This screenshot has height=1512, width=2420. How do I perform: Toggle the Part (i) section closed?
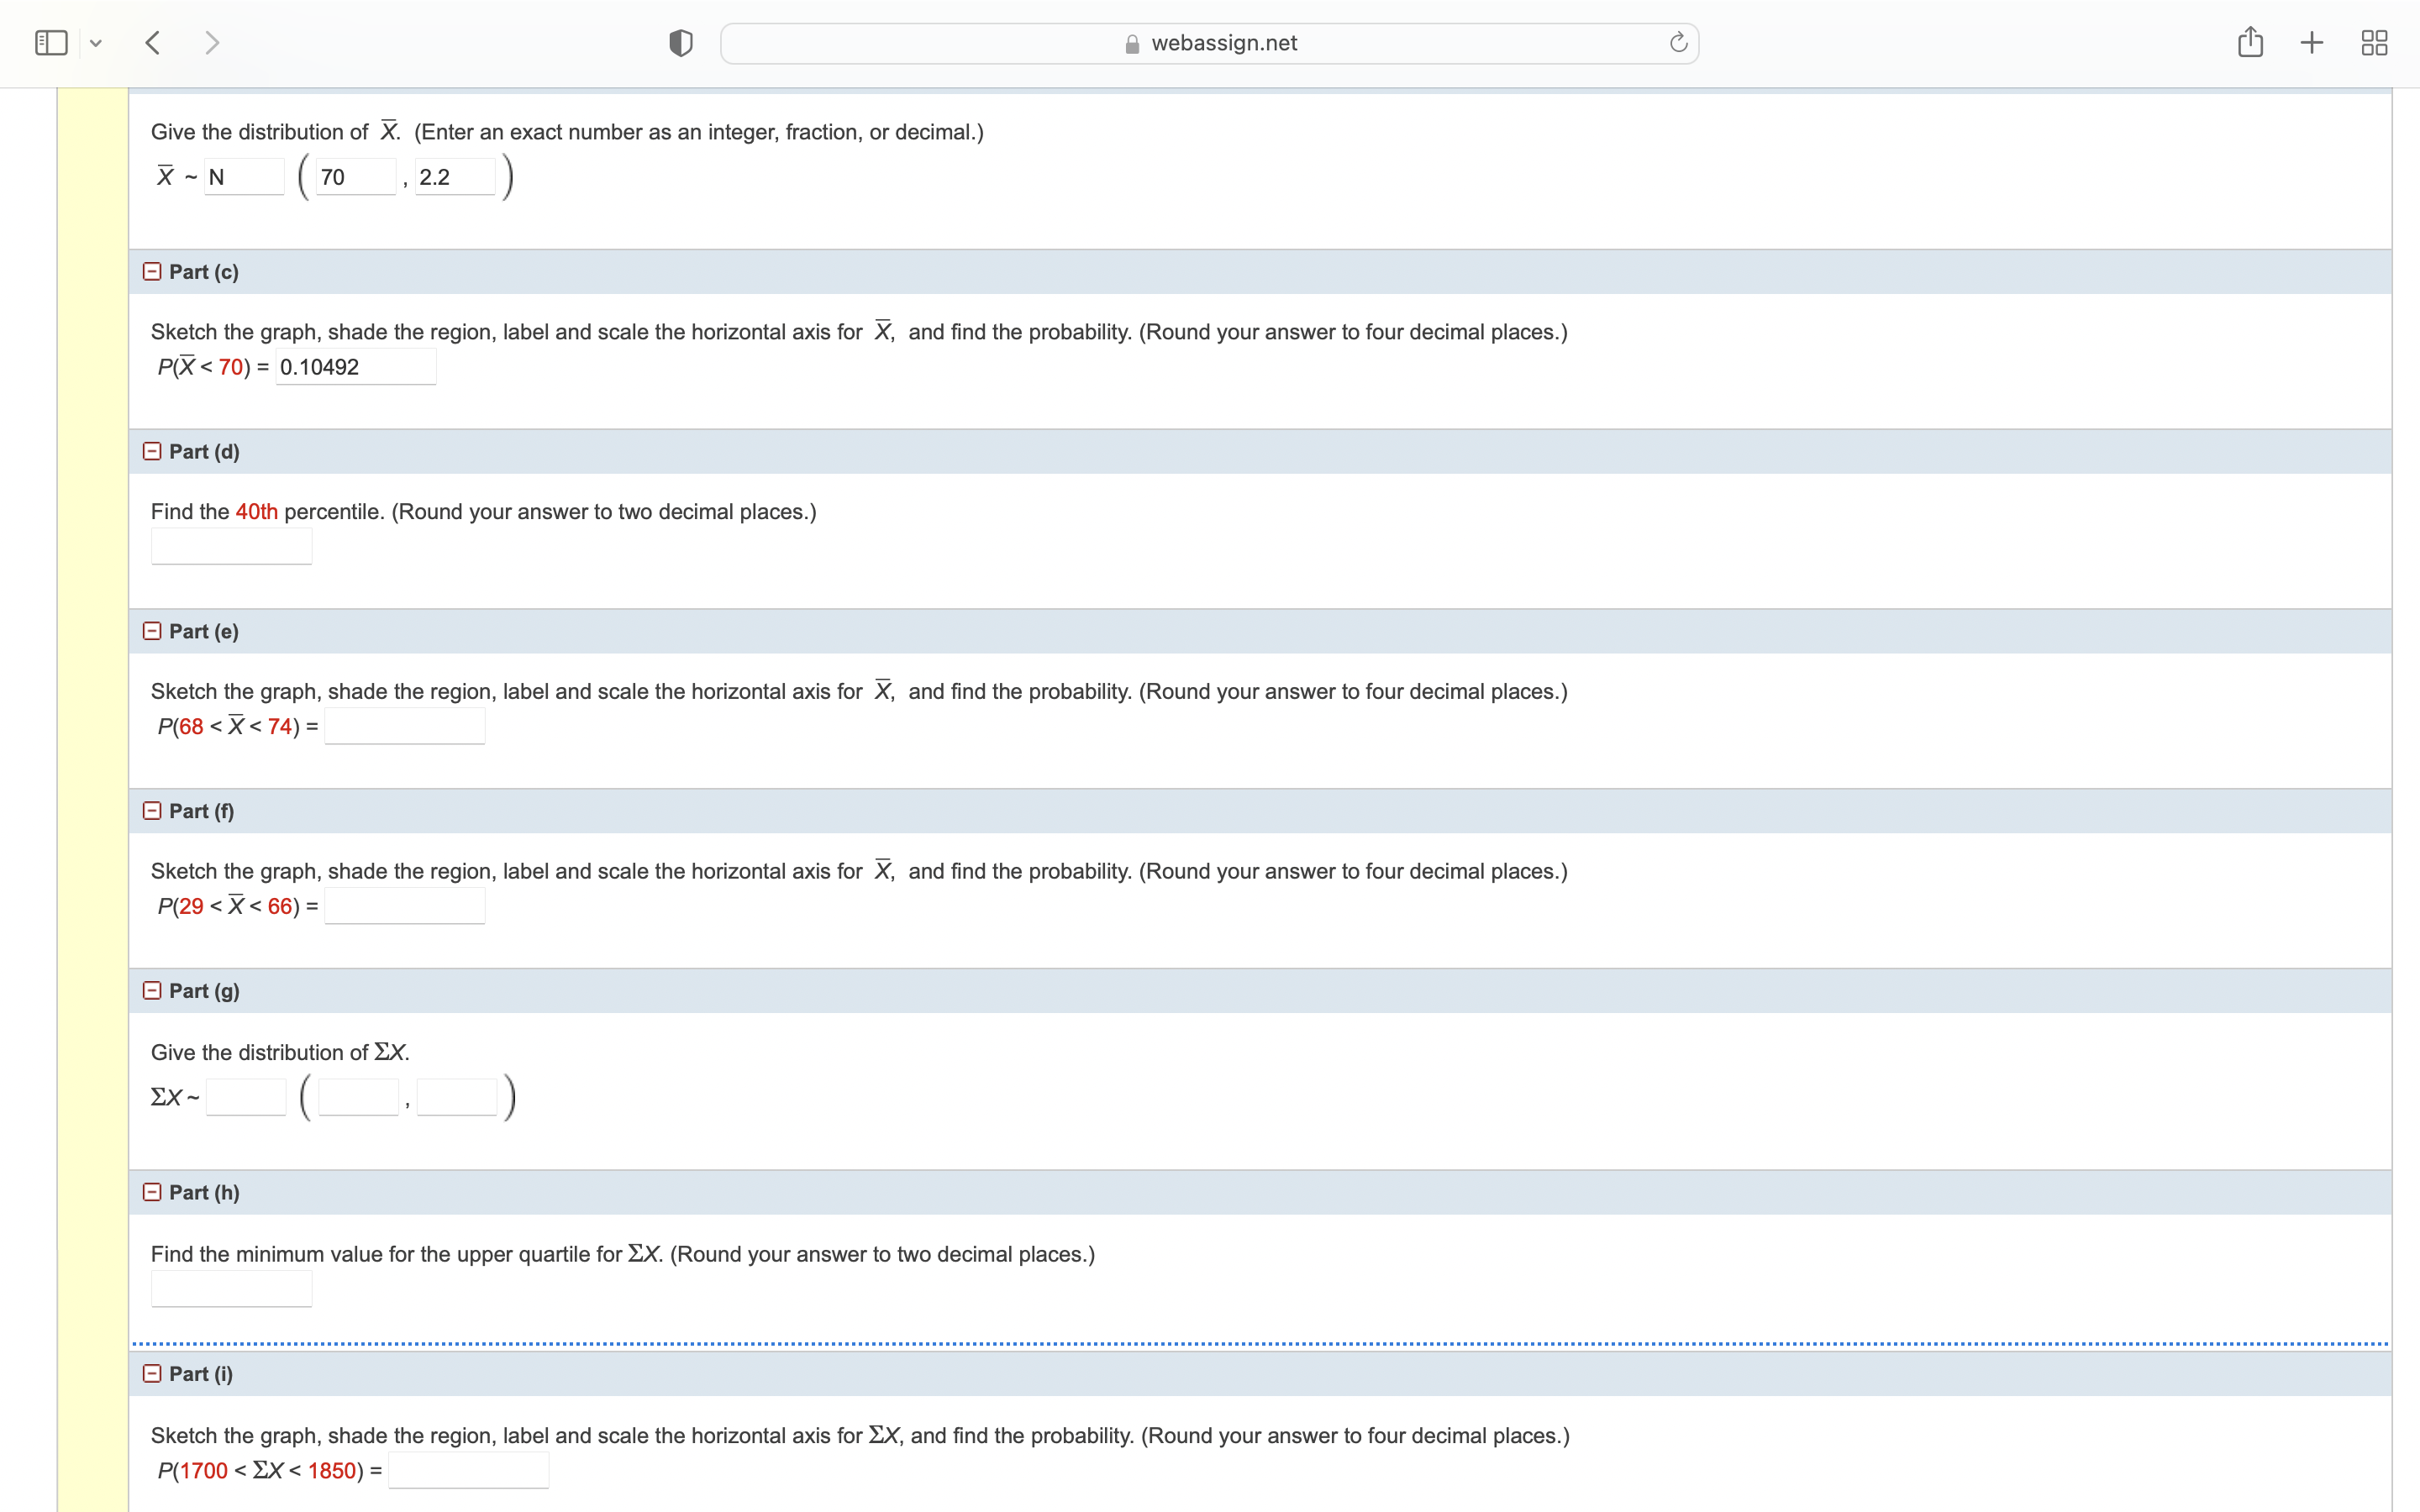pyautogui.click(x=152, y=1373)
